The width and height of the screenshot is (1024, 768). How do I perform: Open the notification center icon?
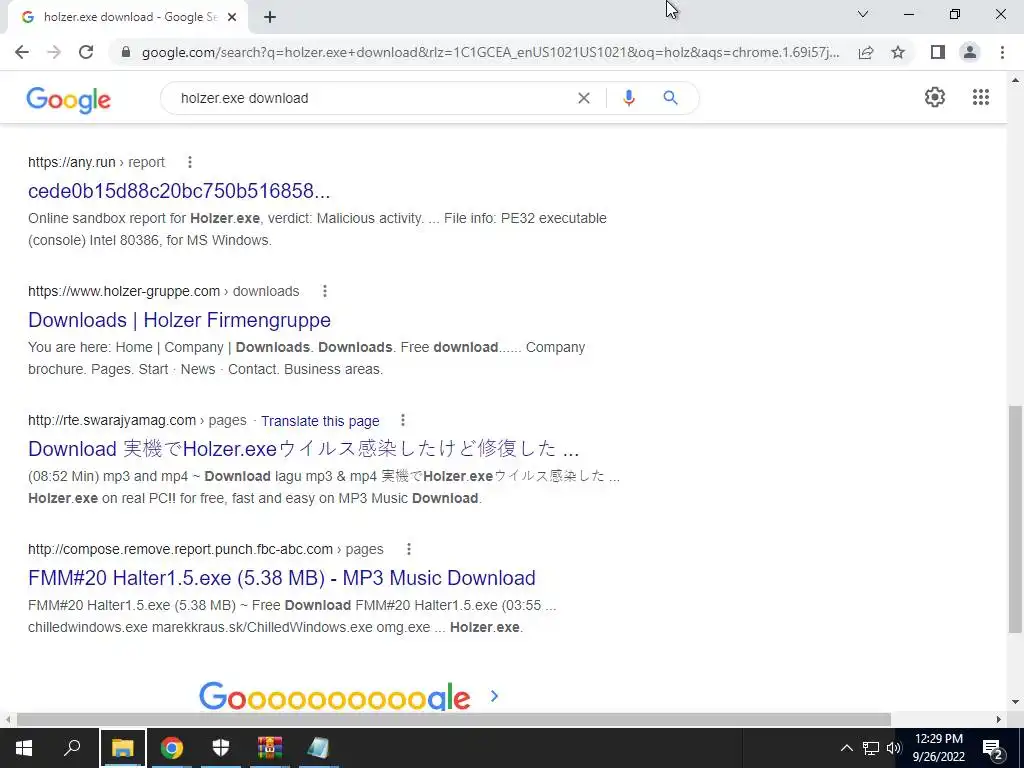993,748
